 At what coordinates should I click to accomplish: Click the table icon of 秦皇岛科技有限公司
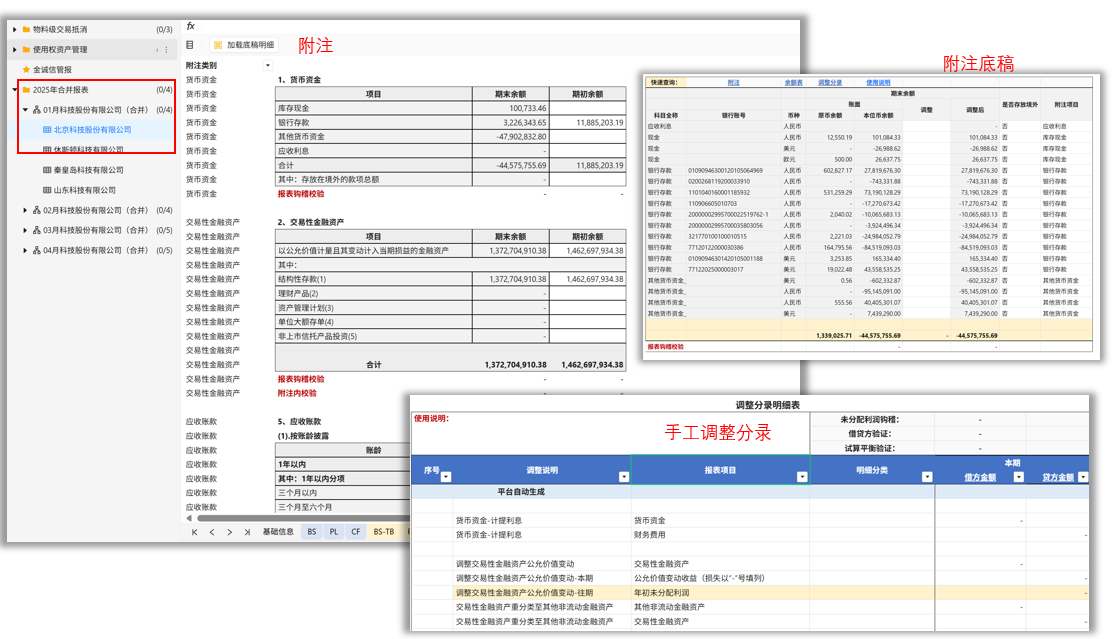pyautogui.click(x=47, y=171)
